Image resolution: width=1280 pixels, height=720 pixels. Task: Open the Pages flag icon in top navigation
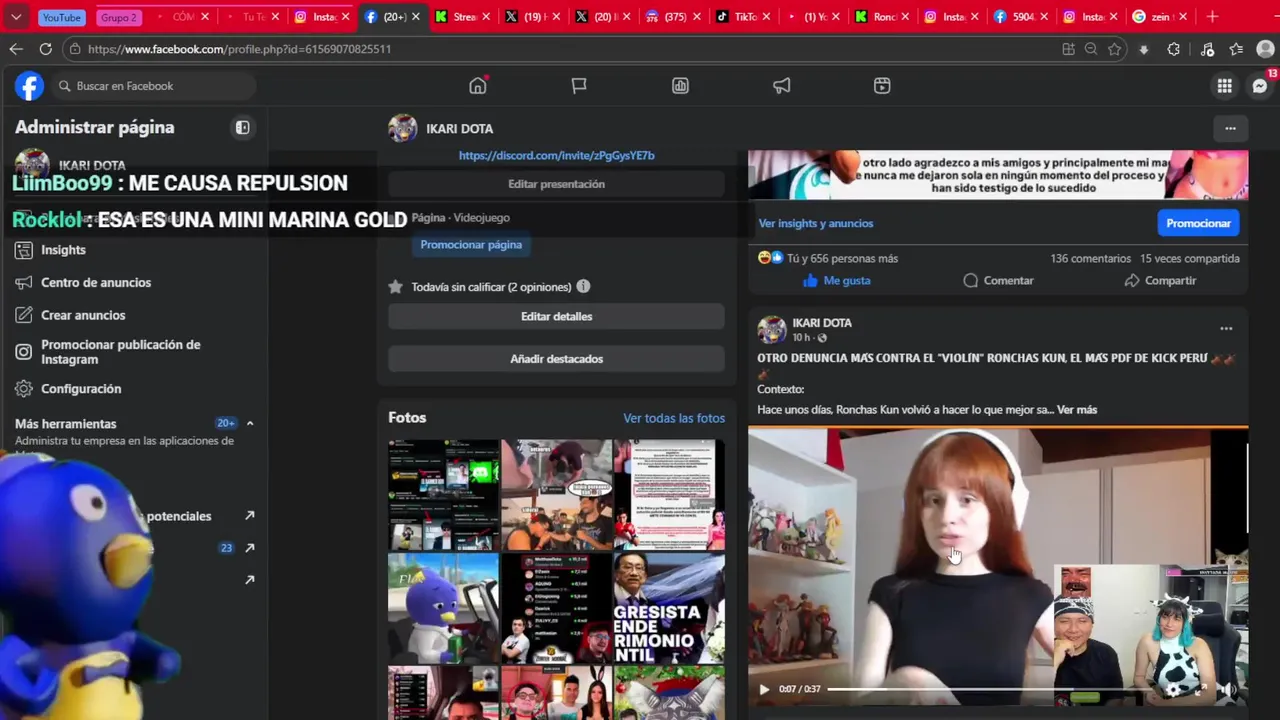(579, 86)
